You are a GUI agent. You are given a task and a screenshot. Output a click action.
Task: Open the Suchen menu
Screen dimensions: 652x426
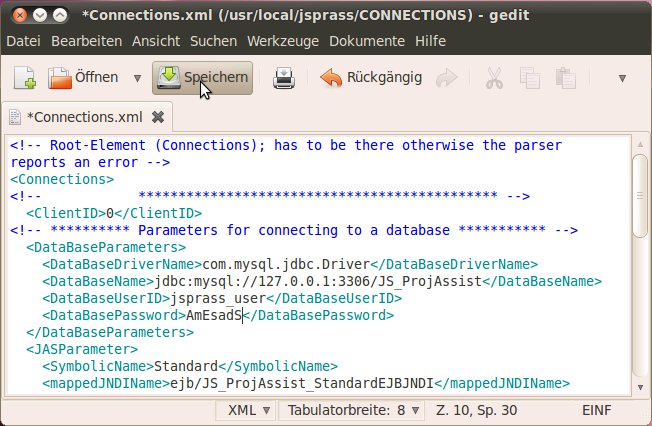click(213, 41)
